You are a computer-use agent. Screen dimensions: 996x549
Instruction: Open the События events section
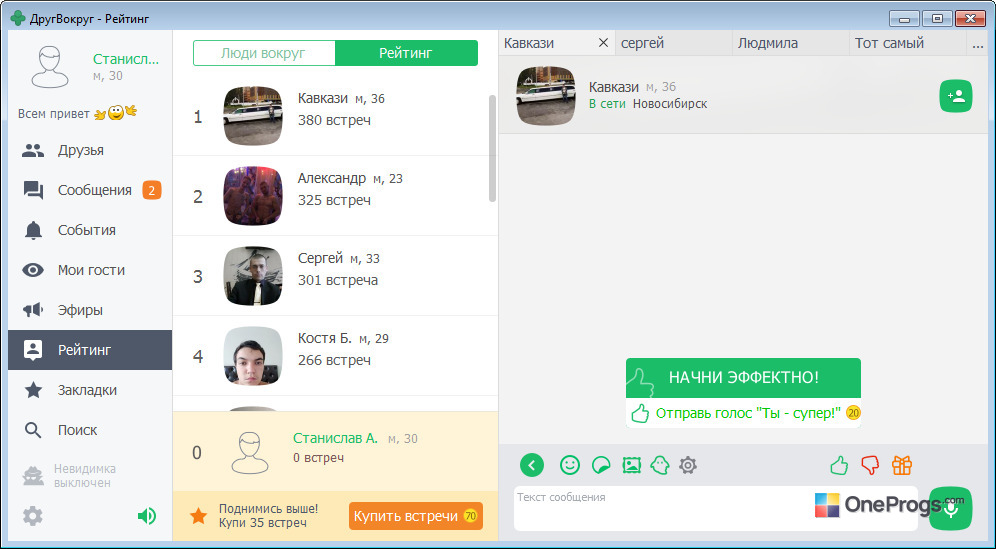[90, 230]
